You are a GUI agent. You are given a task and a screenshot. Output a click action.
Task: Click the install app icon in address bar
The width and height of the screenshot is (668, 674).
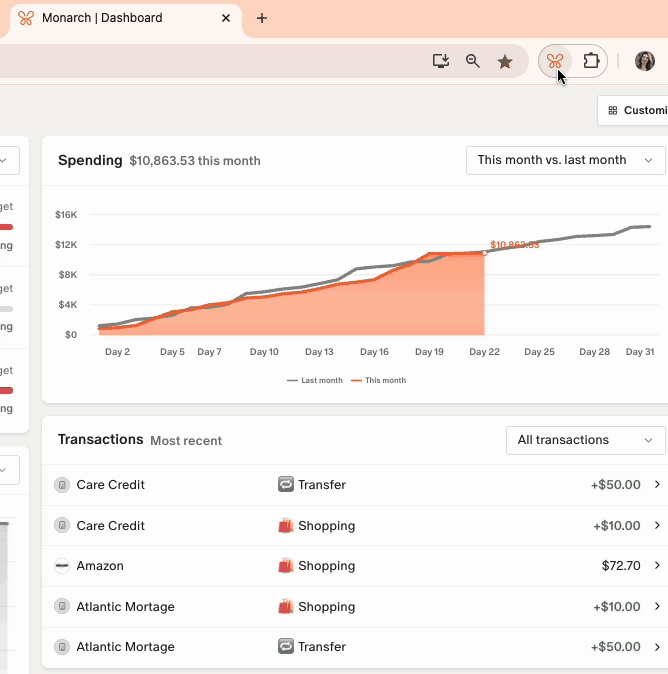pyautogui.click(x=440, y=62)
